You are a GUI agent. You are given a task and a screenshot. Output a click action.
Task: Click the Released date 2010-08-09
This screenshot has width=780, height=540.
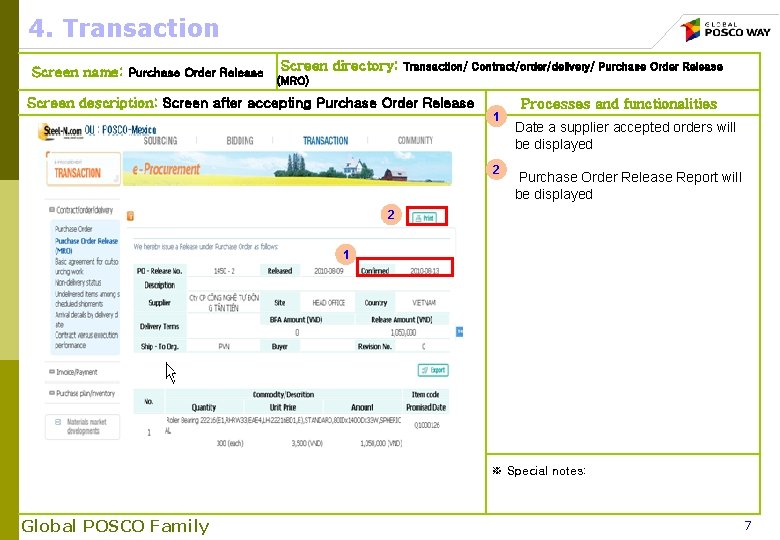(x=329, y=271)
